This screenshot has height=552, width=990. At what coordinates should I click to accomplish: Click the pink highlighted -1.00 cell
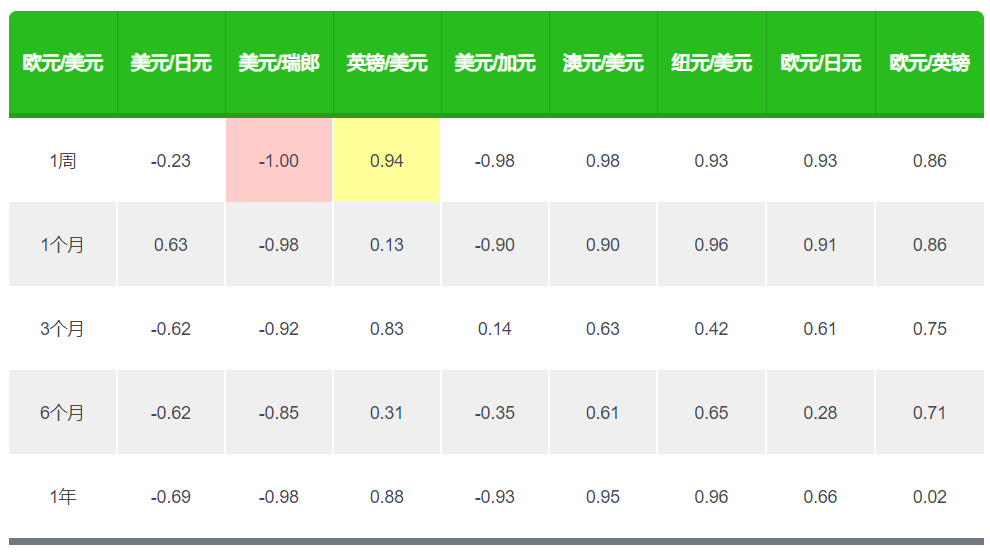tap(279, 161)
